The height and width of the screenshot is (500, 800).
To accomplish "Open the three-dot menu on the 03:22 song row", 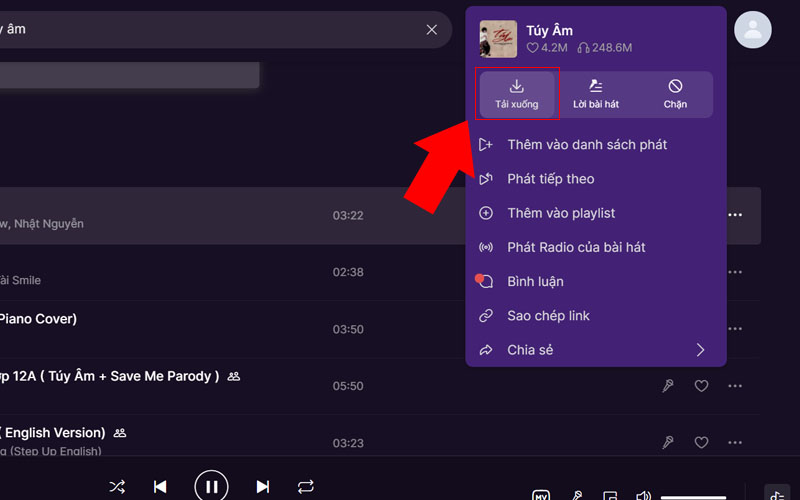I will pyautogui.click(x=735, y=215).
